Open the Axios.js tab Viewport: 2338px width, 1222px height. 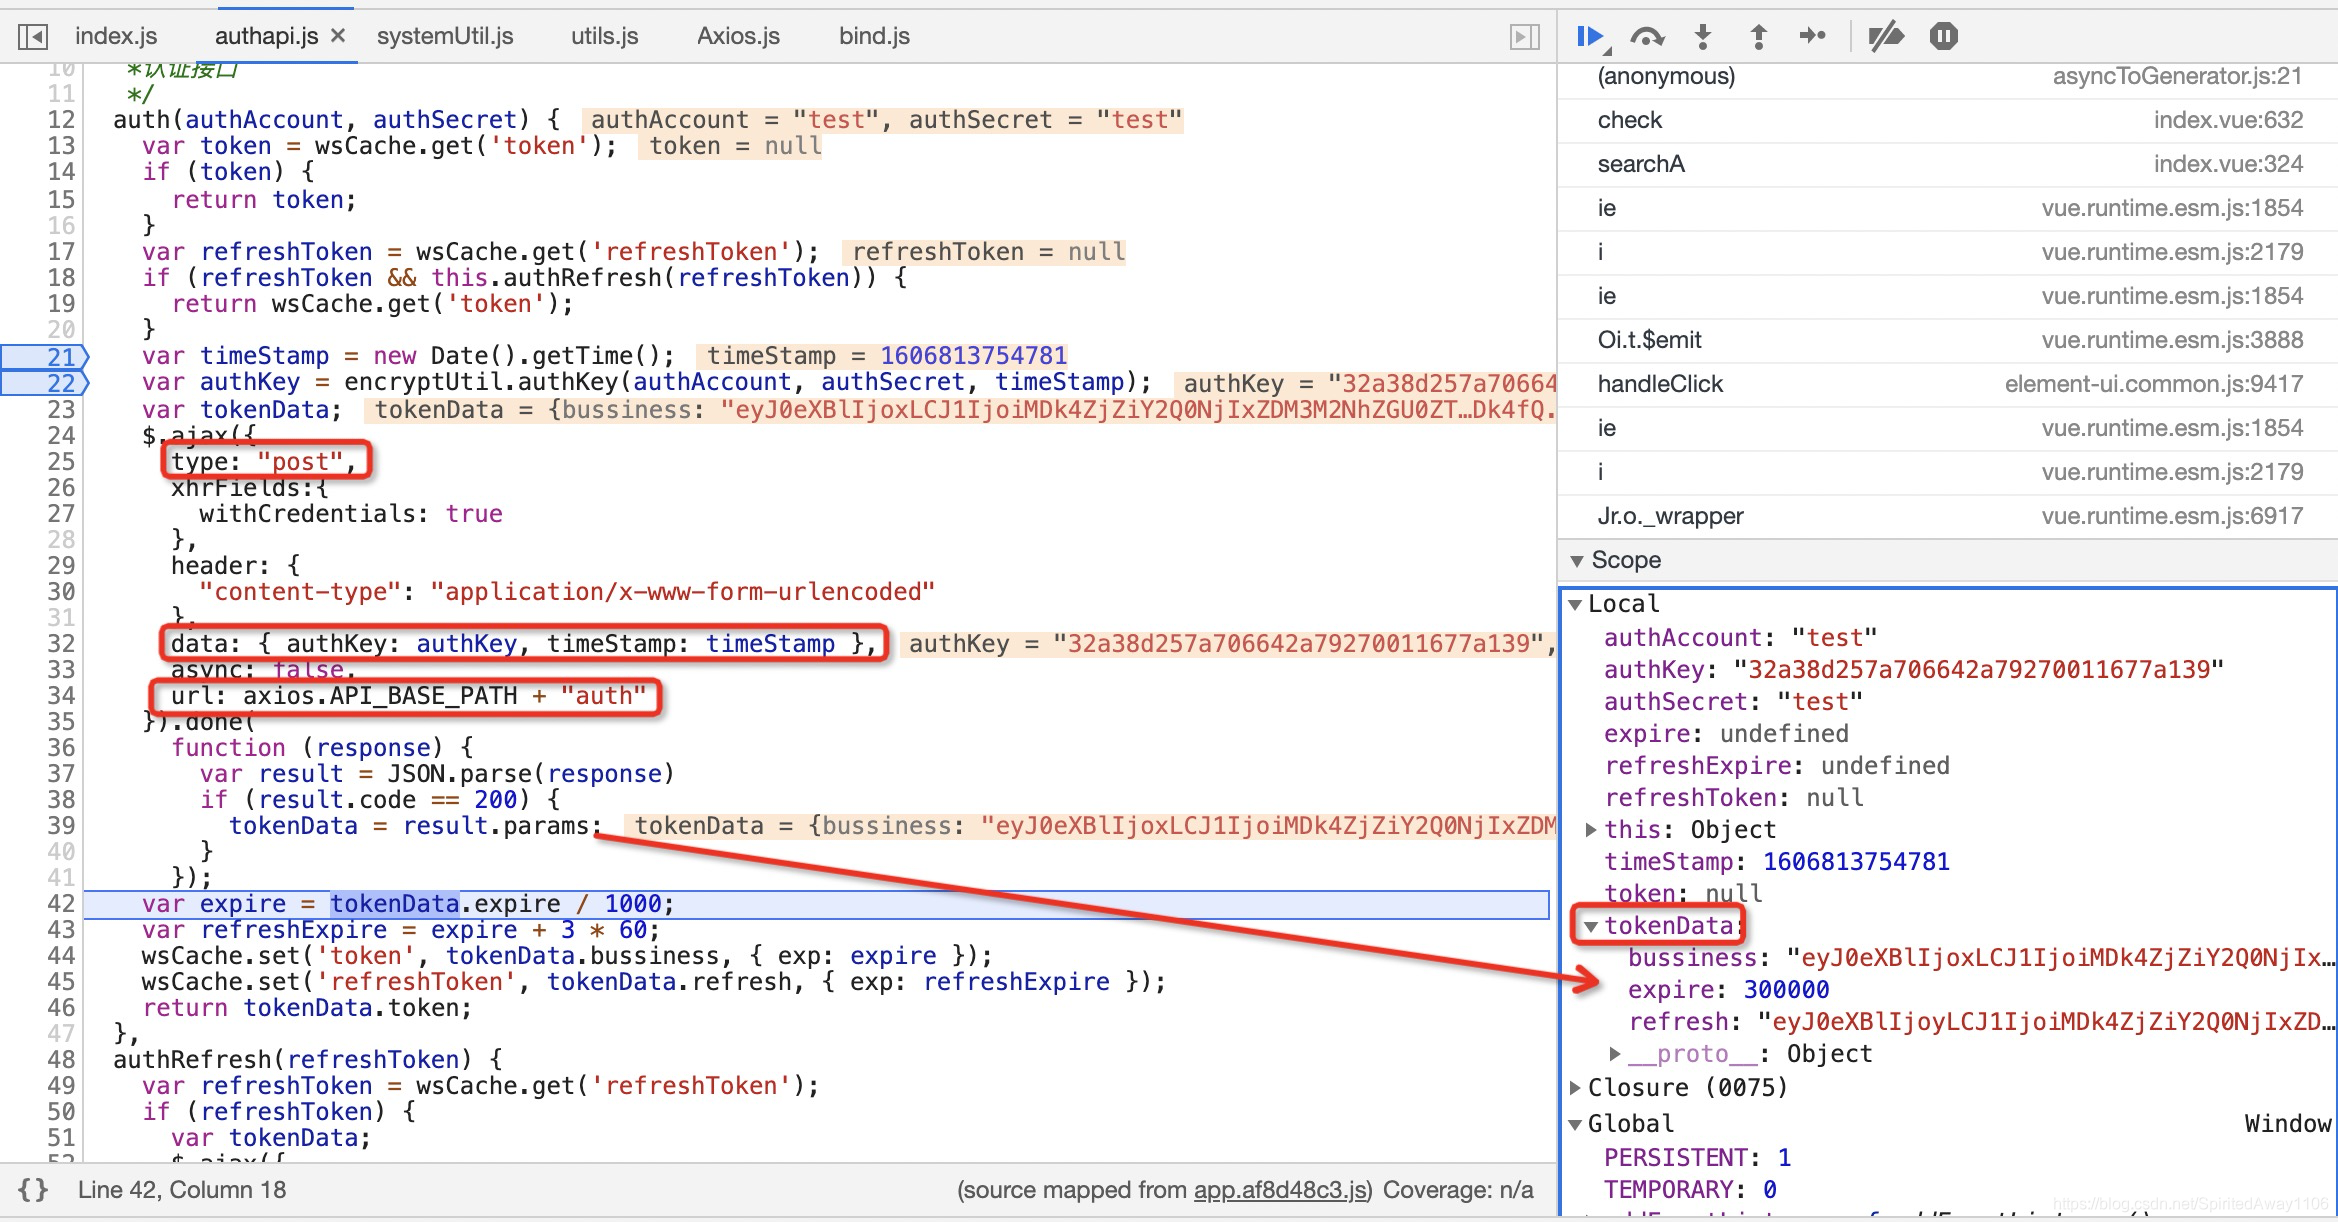click(738, 37)
